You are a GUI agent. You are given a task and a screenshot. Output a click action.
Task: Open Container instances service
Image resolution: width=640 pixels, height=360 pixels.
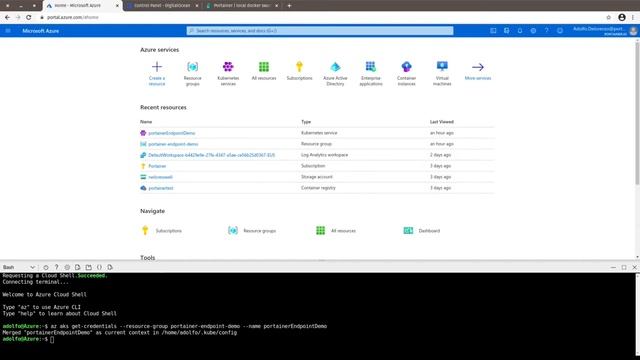[406, 73]
